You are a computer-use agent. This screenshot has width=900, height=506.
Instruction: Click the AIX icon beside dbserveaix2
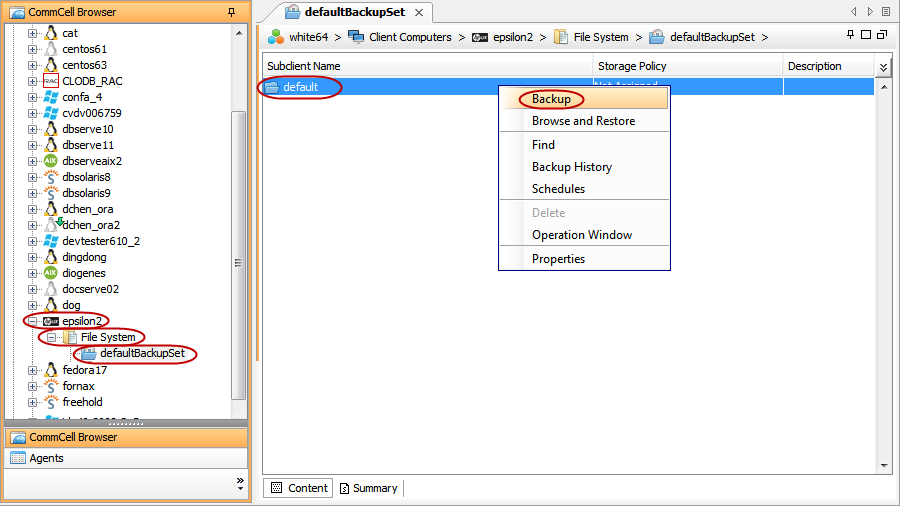tap(51, 161)
